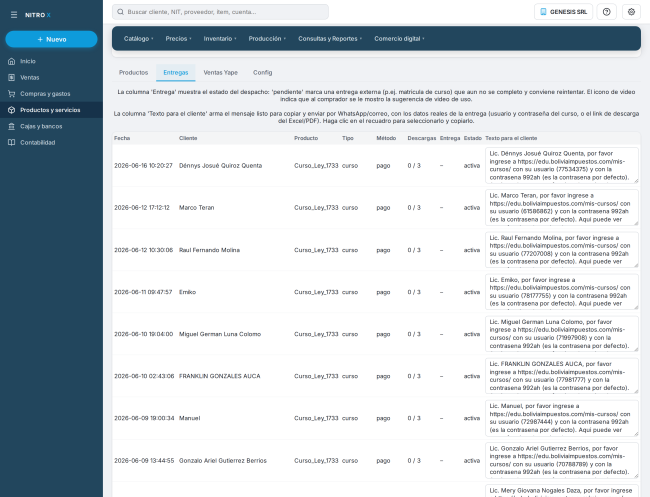
Task: Click the NITRO X logo
Action: tap(37, 15)
